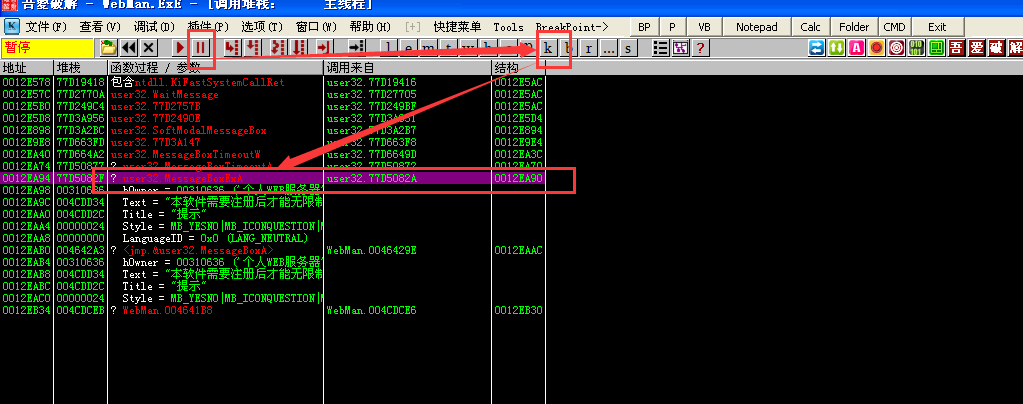Click the VB button

[x=704, y=27]
